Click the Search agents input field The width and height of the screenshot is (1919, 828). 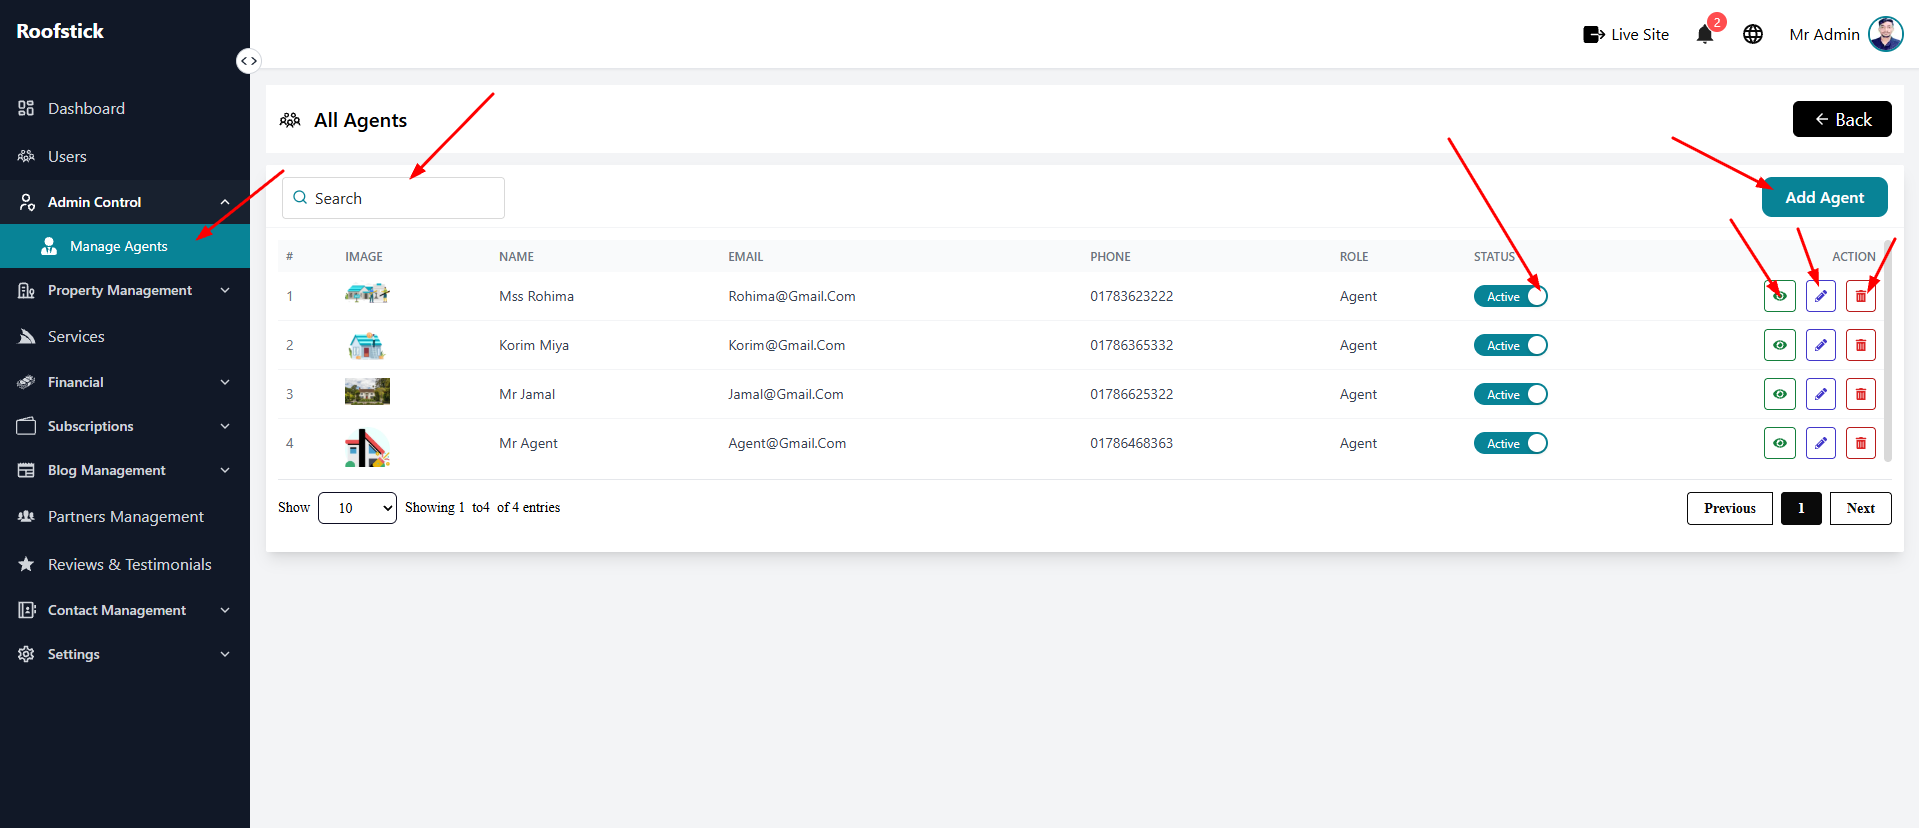pyautogui.click(x=393, y=198)
